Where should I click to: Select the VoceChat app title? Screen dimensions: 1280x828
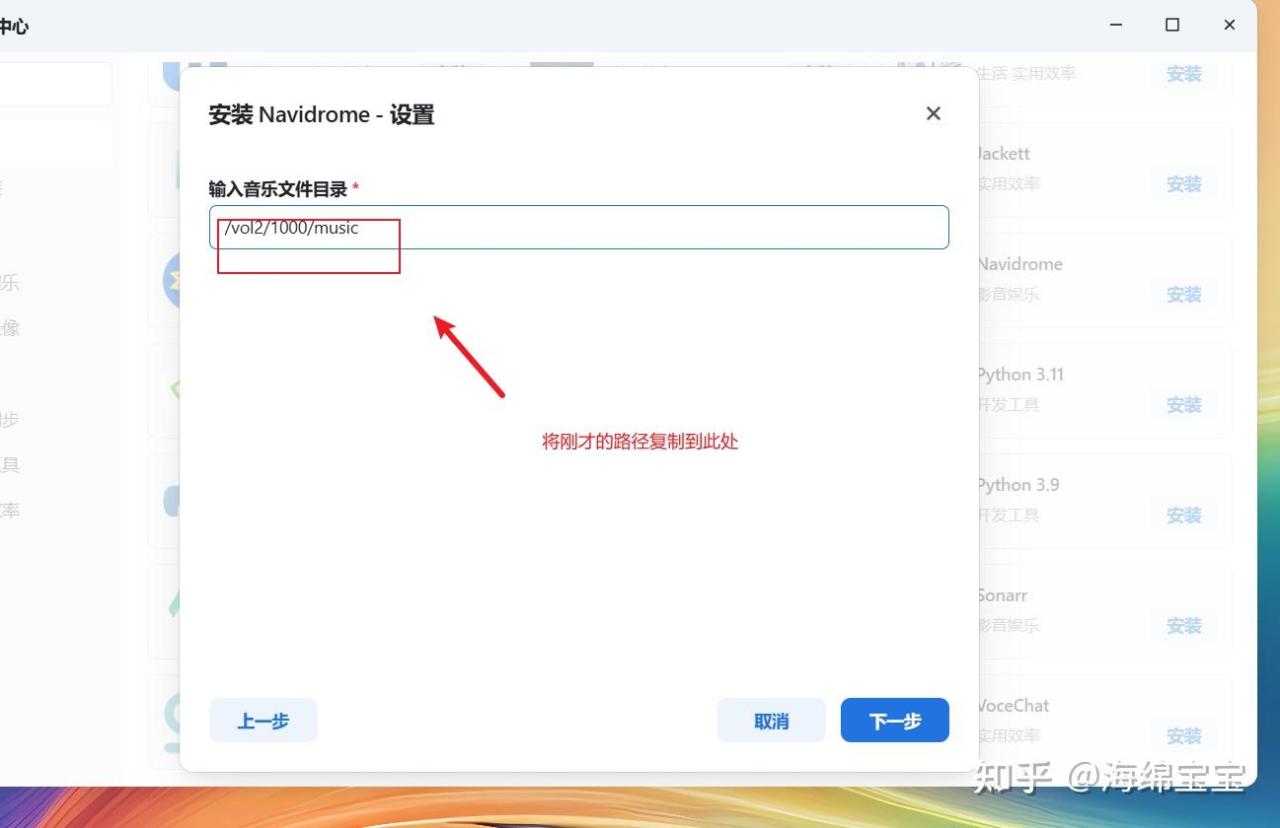1013,705
